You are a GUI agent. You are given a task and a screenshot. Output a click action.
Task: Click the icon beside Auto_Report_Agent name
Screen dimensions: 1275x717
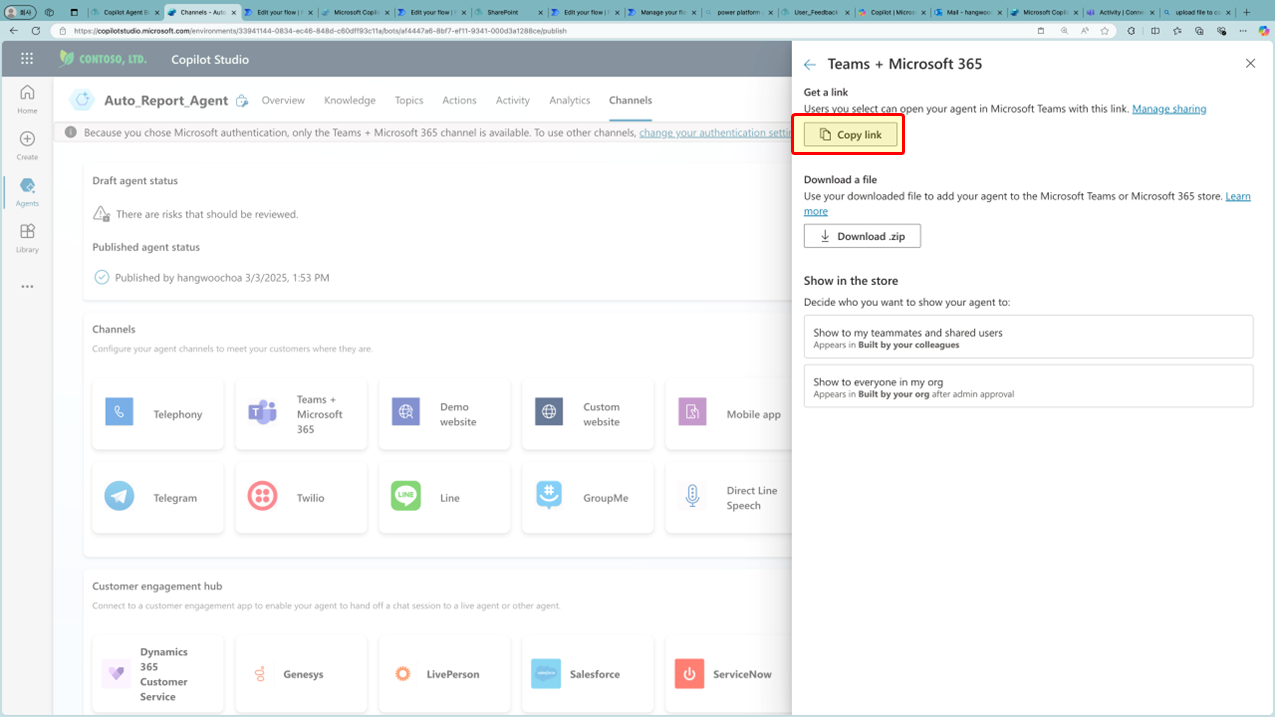pyautogui.click(x=241, y=101)
